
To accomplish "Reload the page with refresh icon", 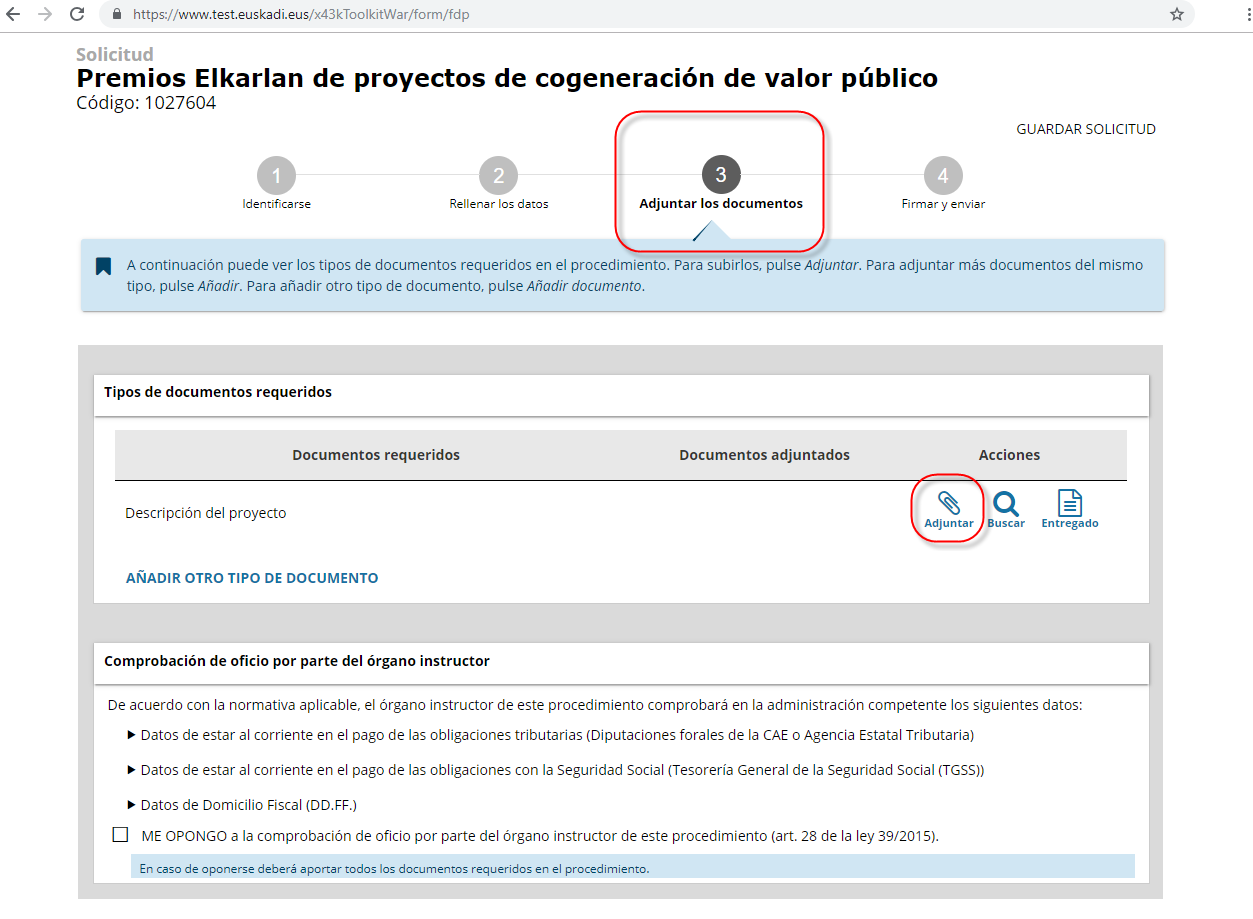I will click(77, 14).
